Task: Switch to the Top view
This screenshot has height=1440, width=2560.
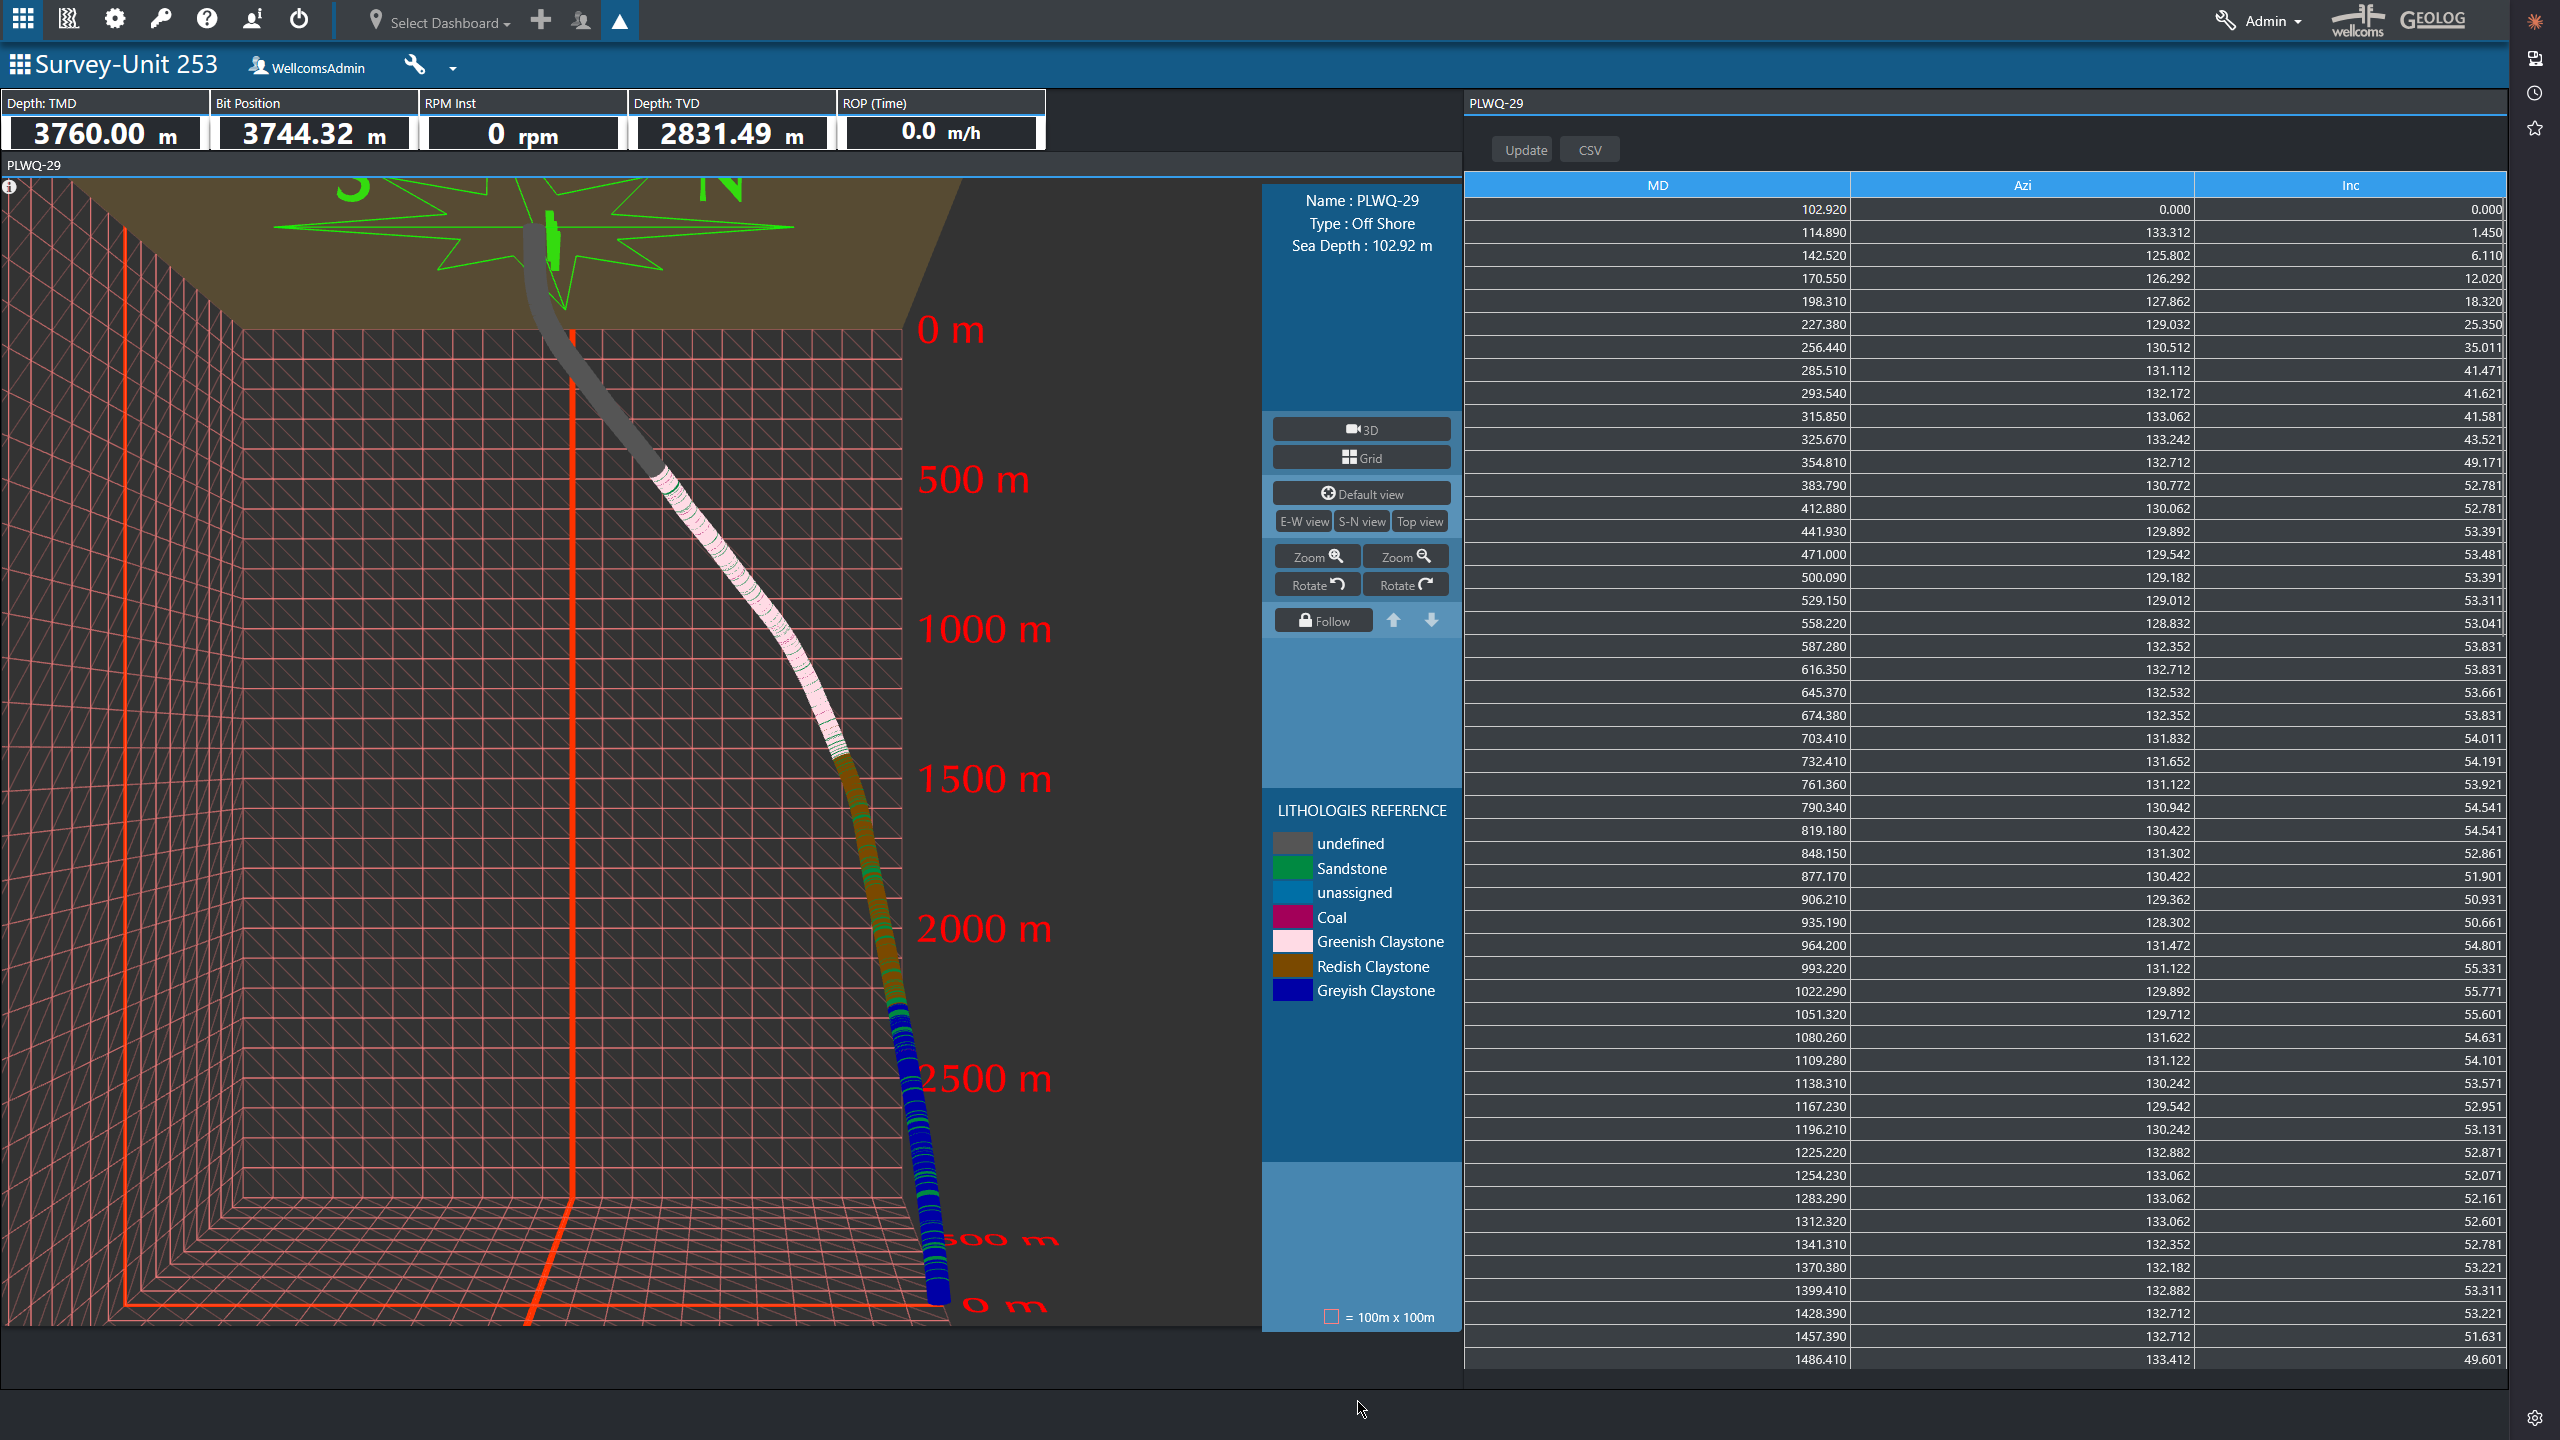Action: pos(1419,522)
